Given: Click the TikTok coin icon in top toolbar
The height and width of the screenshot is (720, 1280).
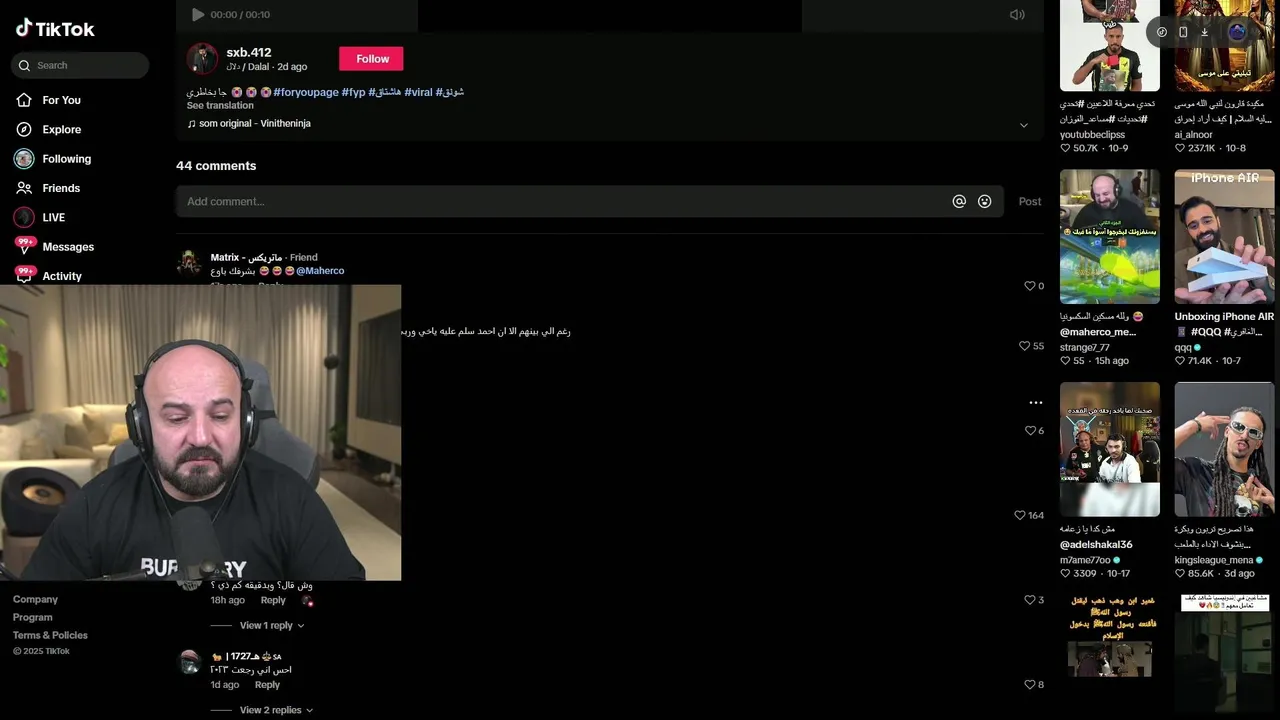Looking at the screenshot, I should point(1162,32).
